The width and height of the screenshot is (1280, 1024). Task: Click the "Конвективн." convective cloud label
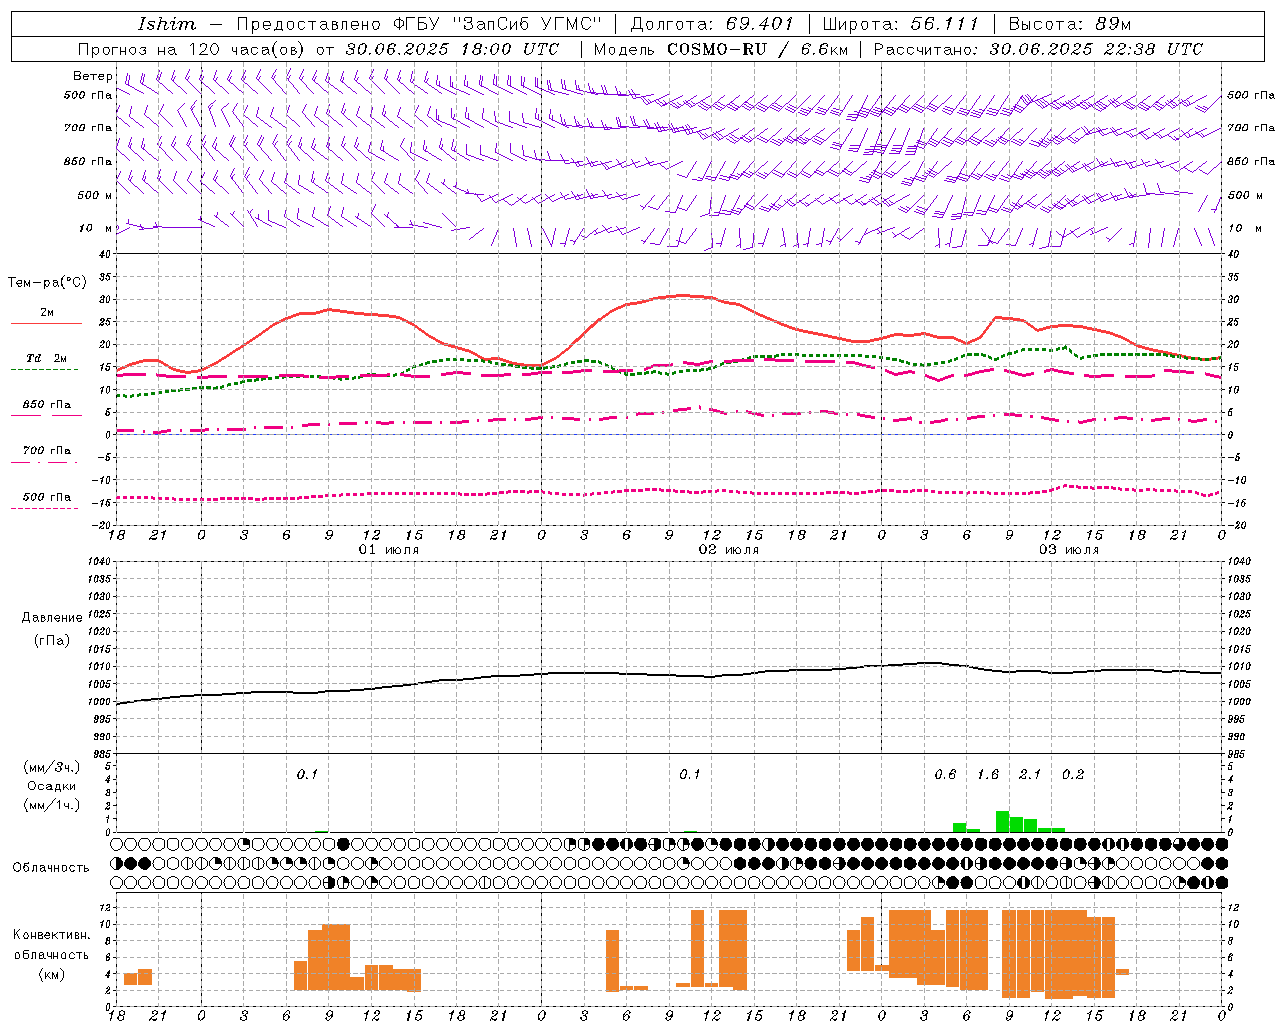(52, 935)
